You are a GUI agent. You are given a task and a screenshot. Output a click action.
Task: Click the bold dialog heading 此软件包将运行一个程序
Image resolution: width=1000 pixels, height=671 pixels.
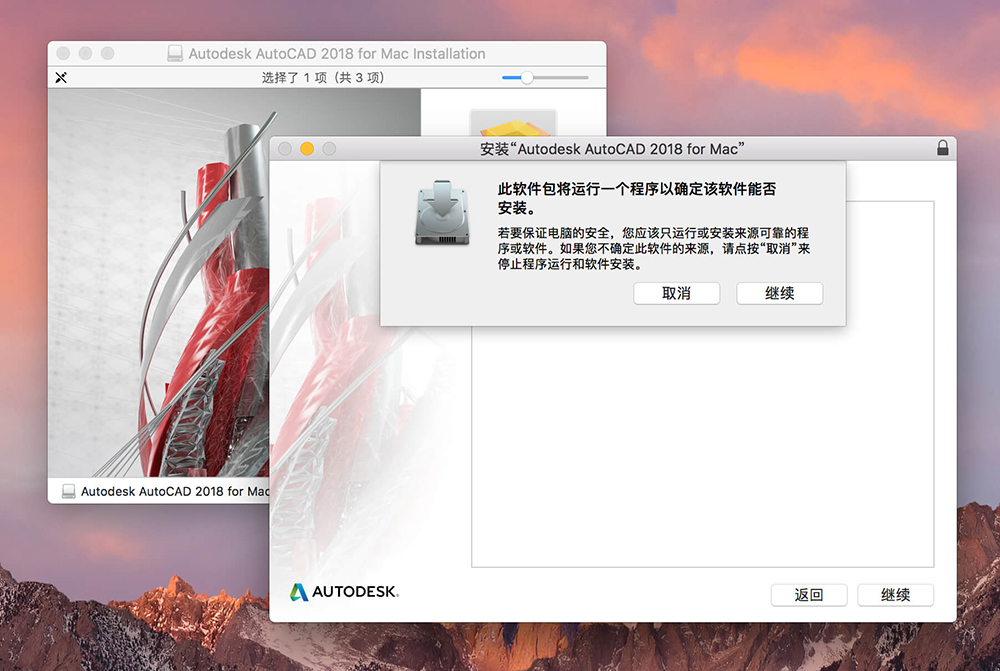636,198
